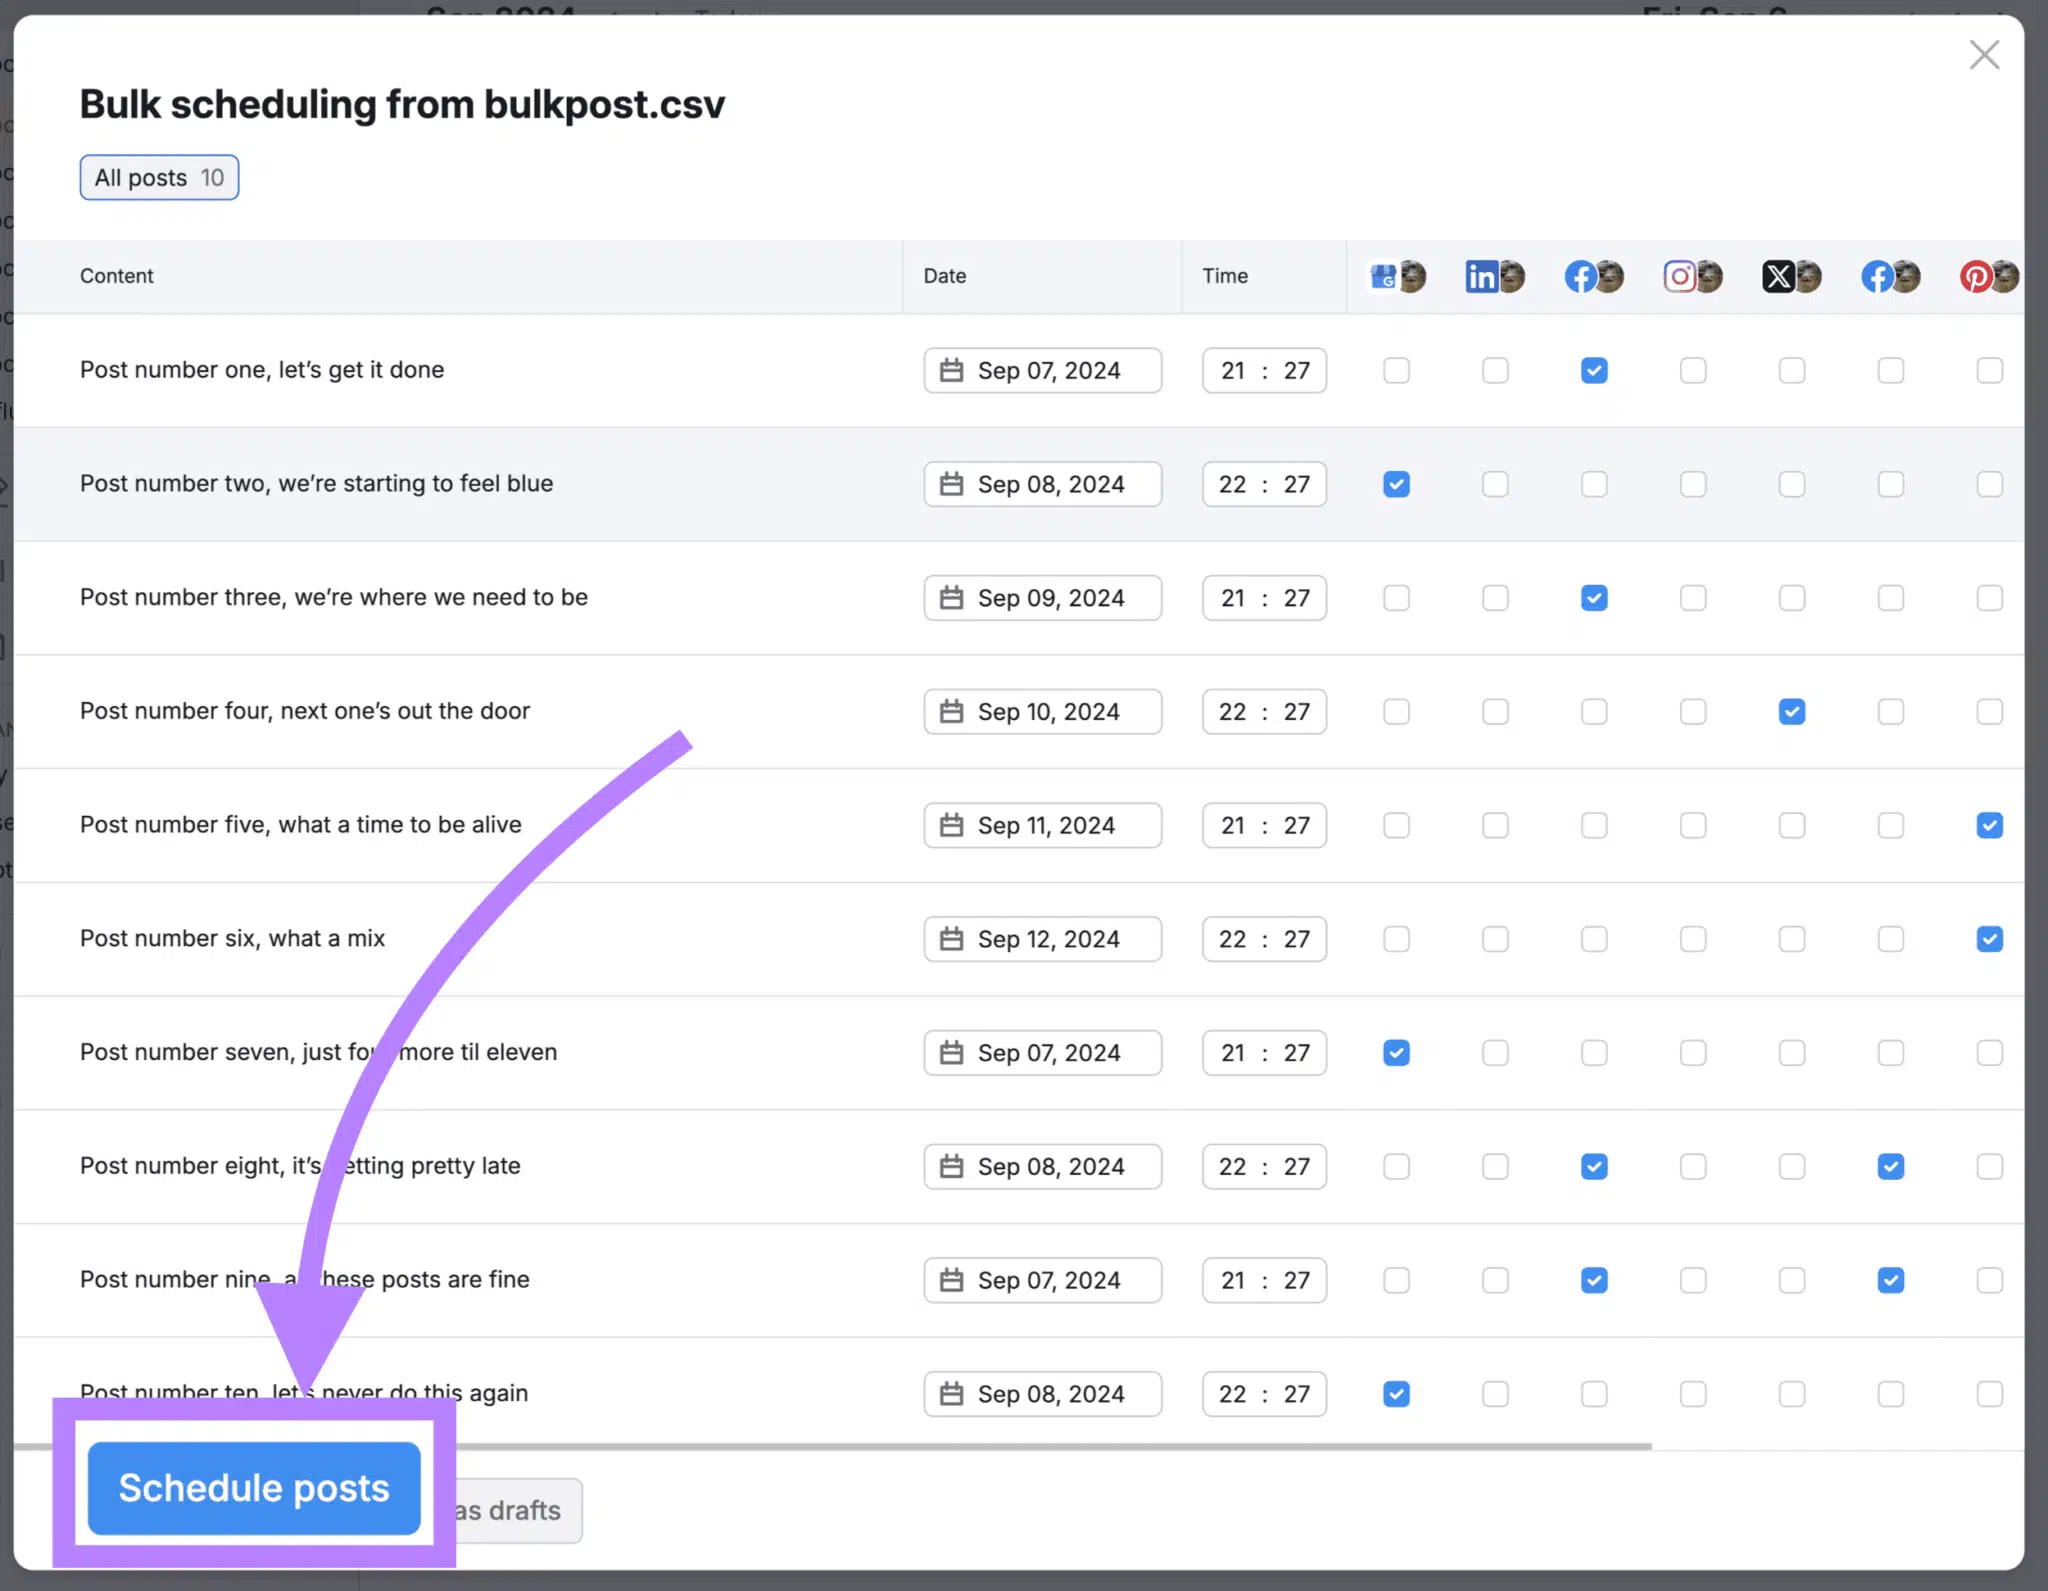Viewport: 2048px width, 1591px height.
Task: Open calendar icon for post ten date
Action: pyautogui.click(x=951, y=1394)
